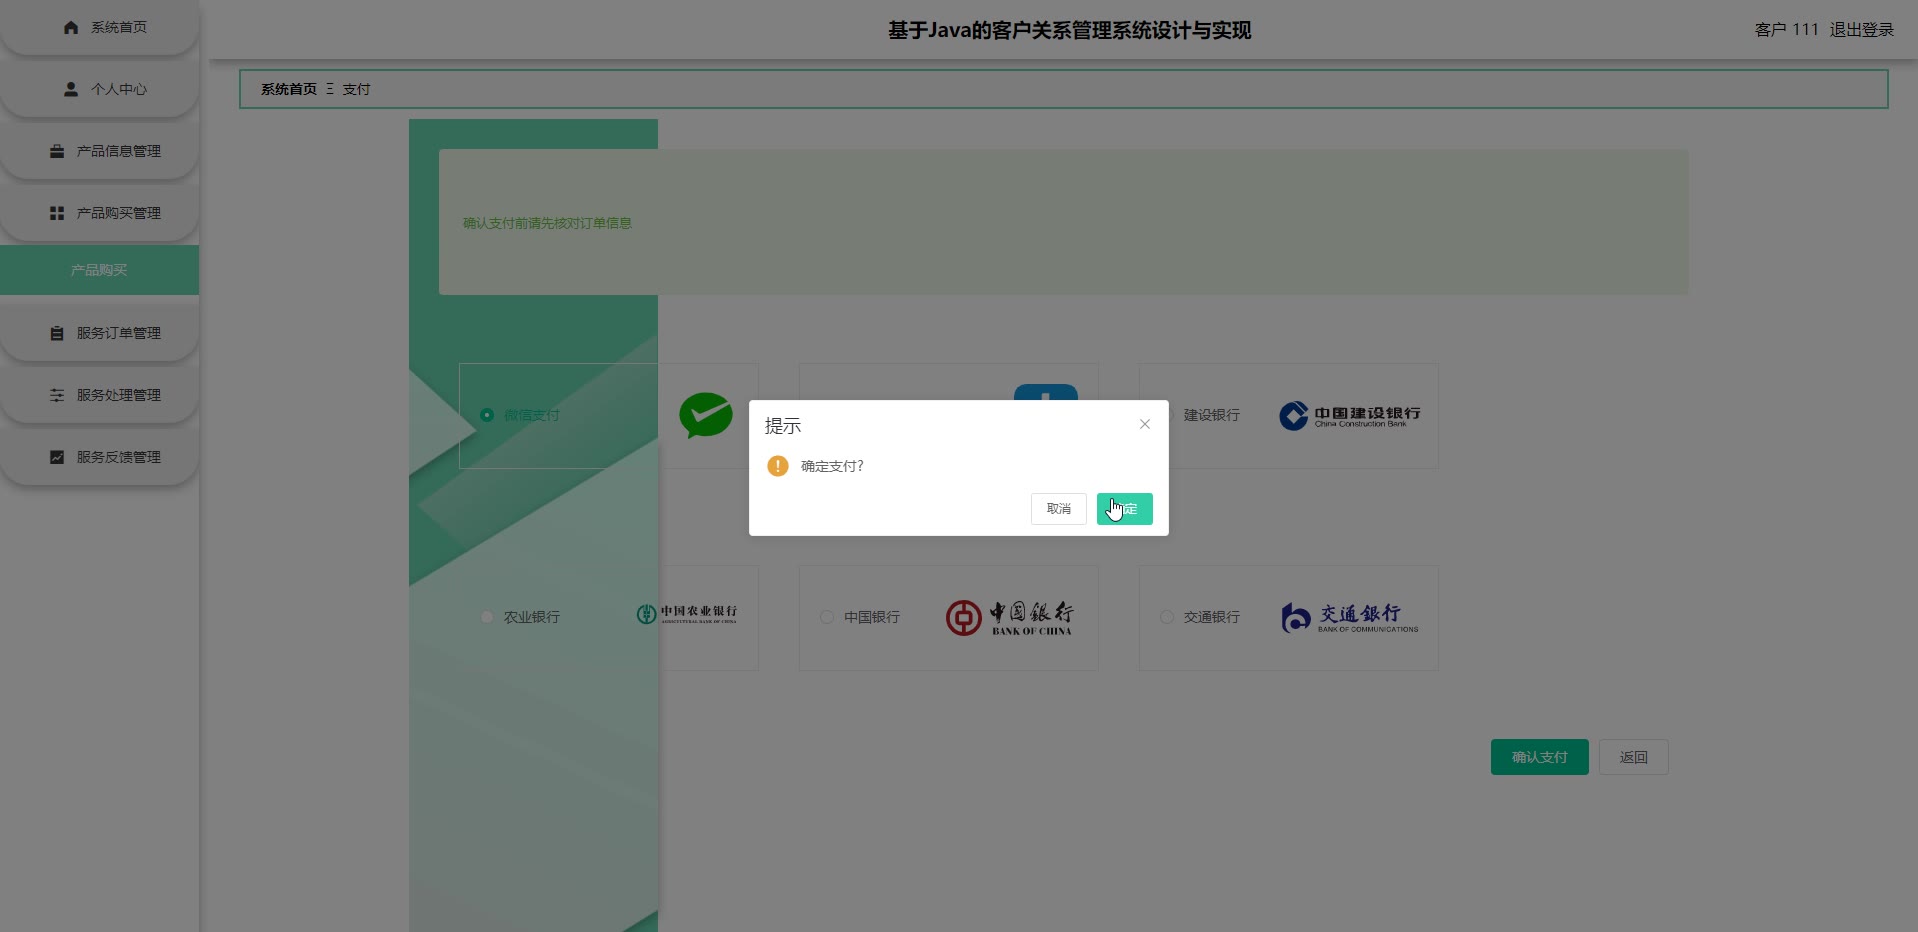The width and height of the screenshot is (1918, 932).
Task: Click the chart icon for 服务反馈管理
Action: tap(57, 457)
